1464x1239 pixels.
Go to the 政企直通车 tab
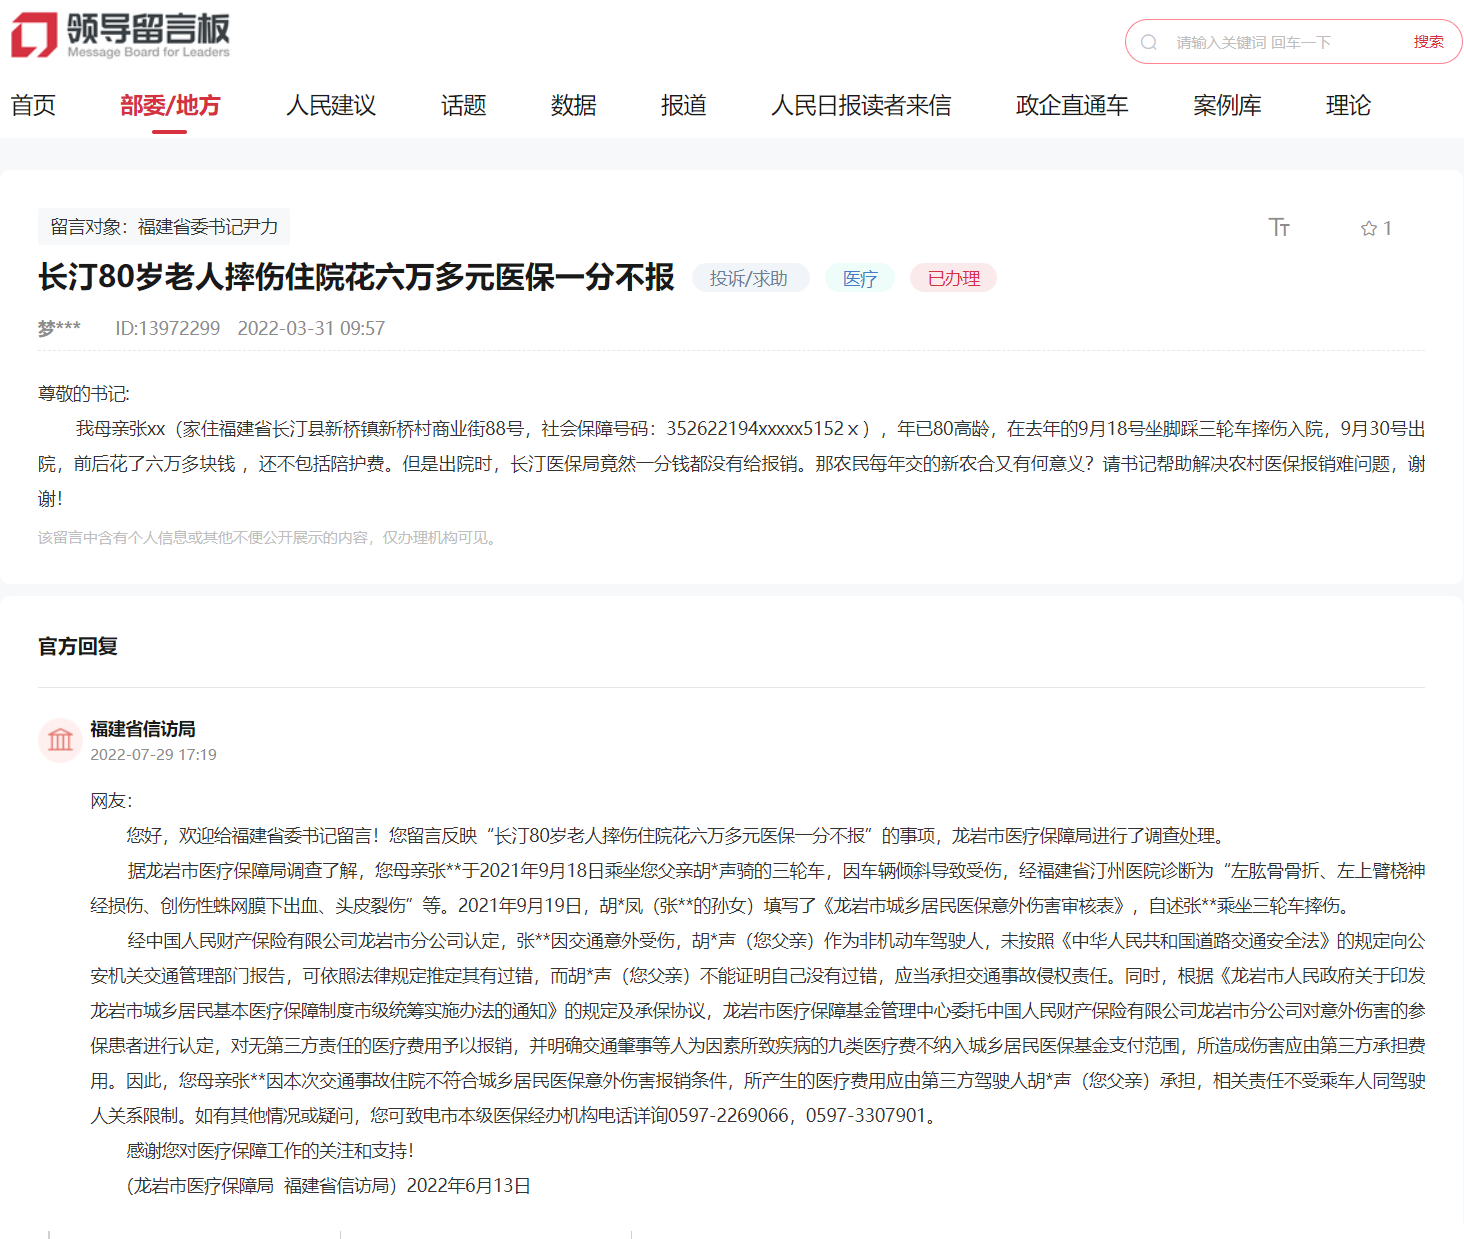(1072, 105)
